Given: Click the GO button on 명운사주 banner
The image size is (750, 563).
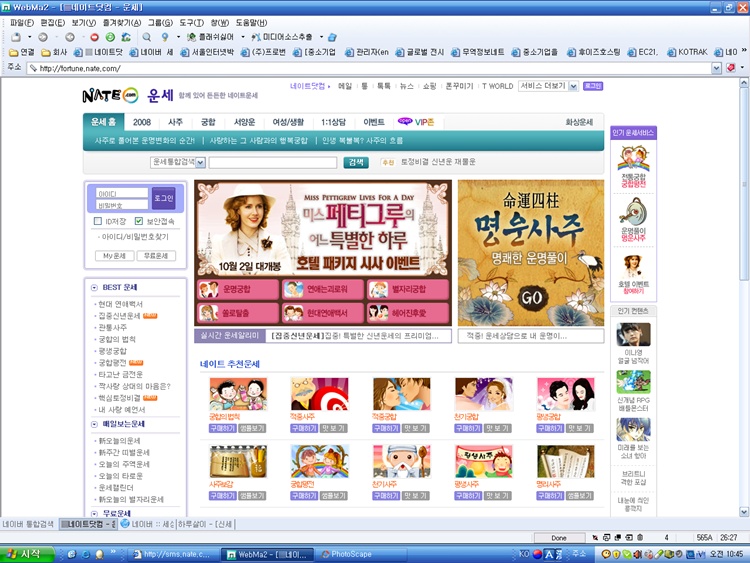Looking at the screenshot, I should (x=531, y=298).
